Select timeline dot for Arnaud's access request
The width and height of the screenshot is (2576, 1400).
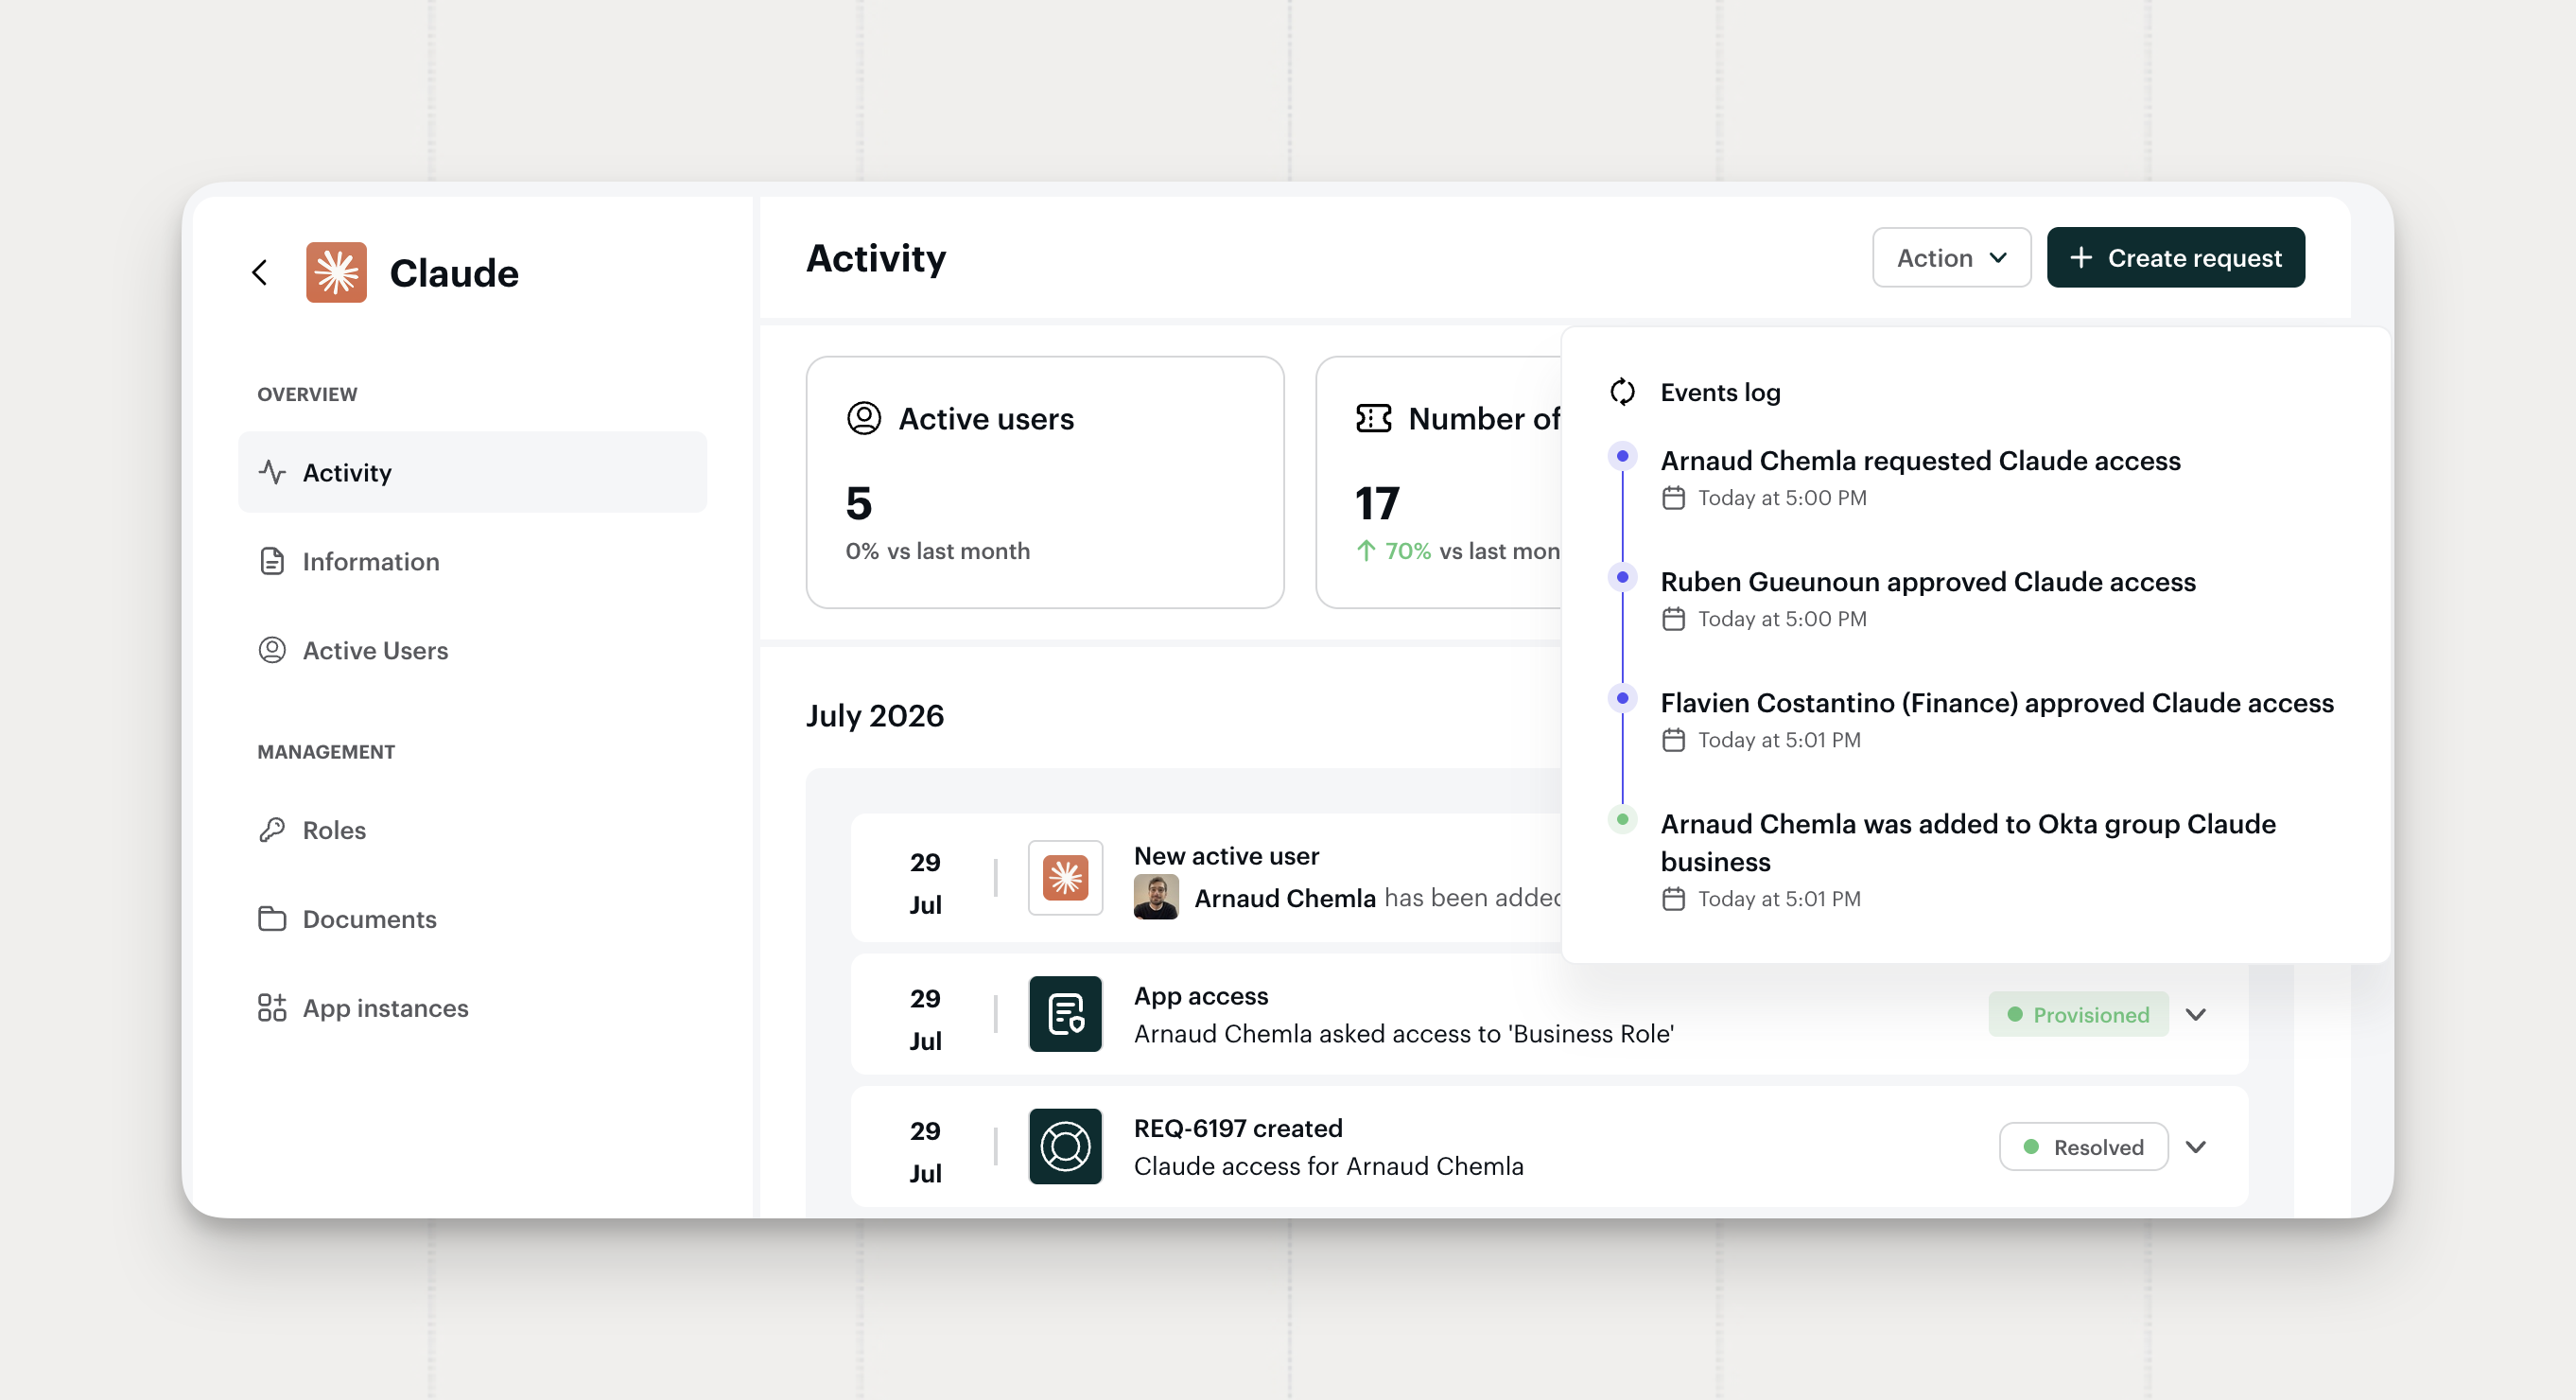coord(1623,456)
